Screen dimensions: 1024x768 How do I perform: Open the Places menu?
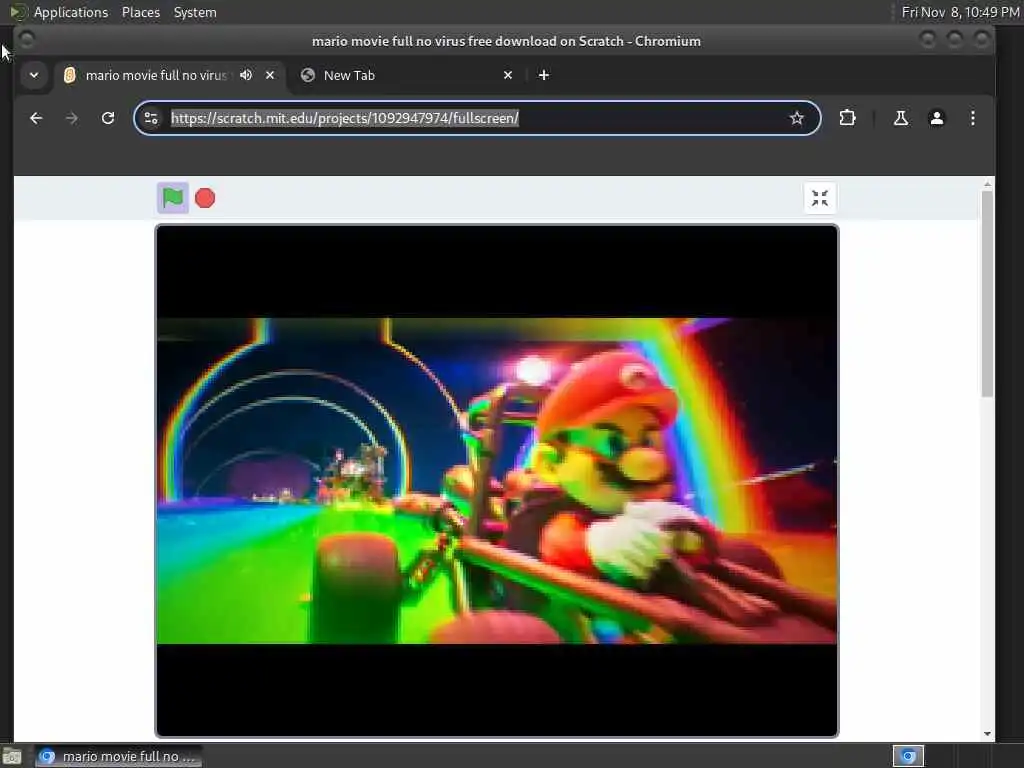click(x=140, y=12)
